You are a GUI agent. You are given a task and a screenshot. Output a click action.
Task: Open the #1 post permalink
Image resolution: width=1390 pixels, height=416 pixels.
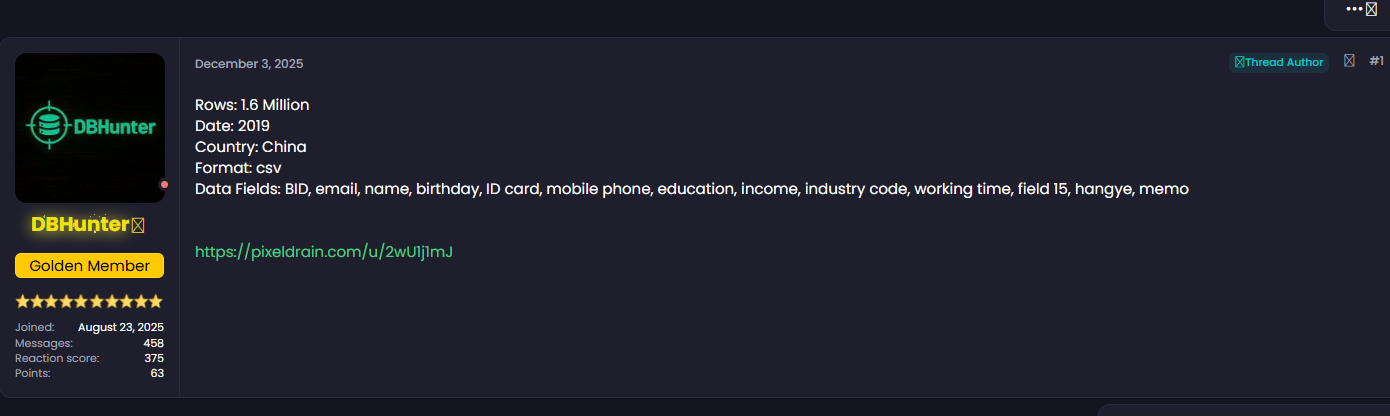1376,61
